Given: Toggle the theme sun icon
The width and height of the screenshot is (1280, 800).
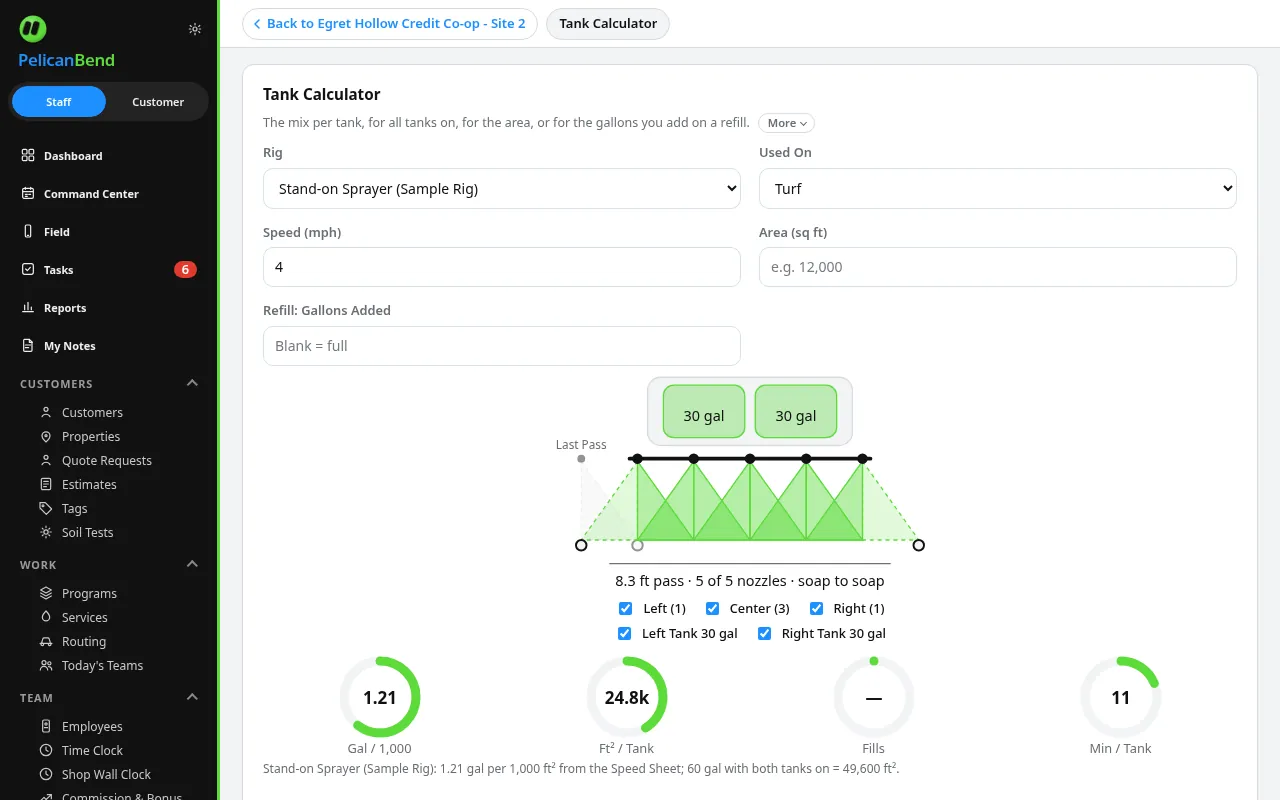Looking at the screenshot, I should (x=195, y=29).
